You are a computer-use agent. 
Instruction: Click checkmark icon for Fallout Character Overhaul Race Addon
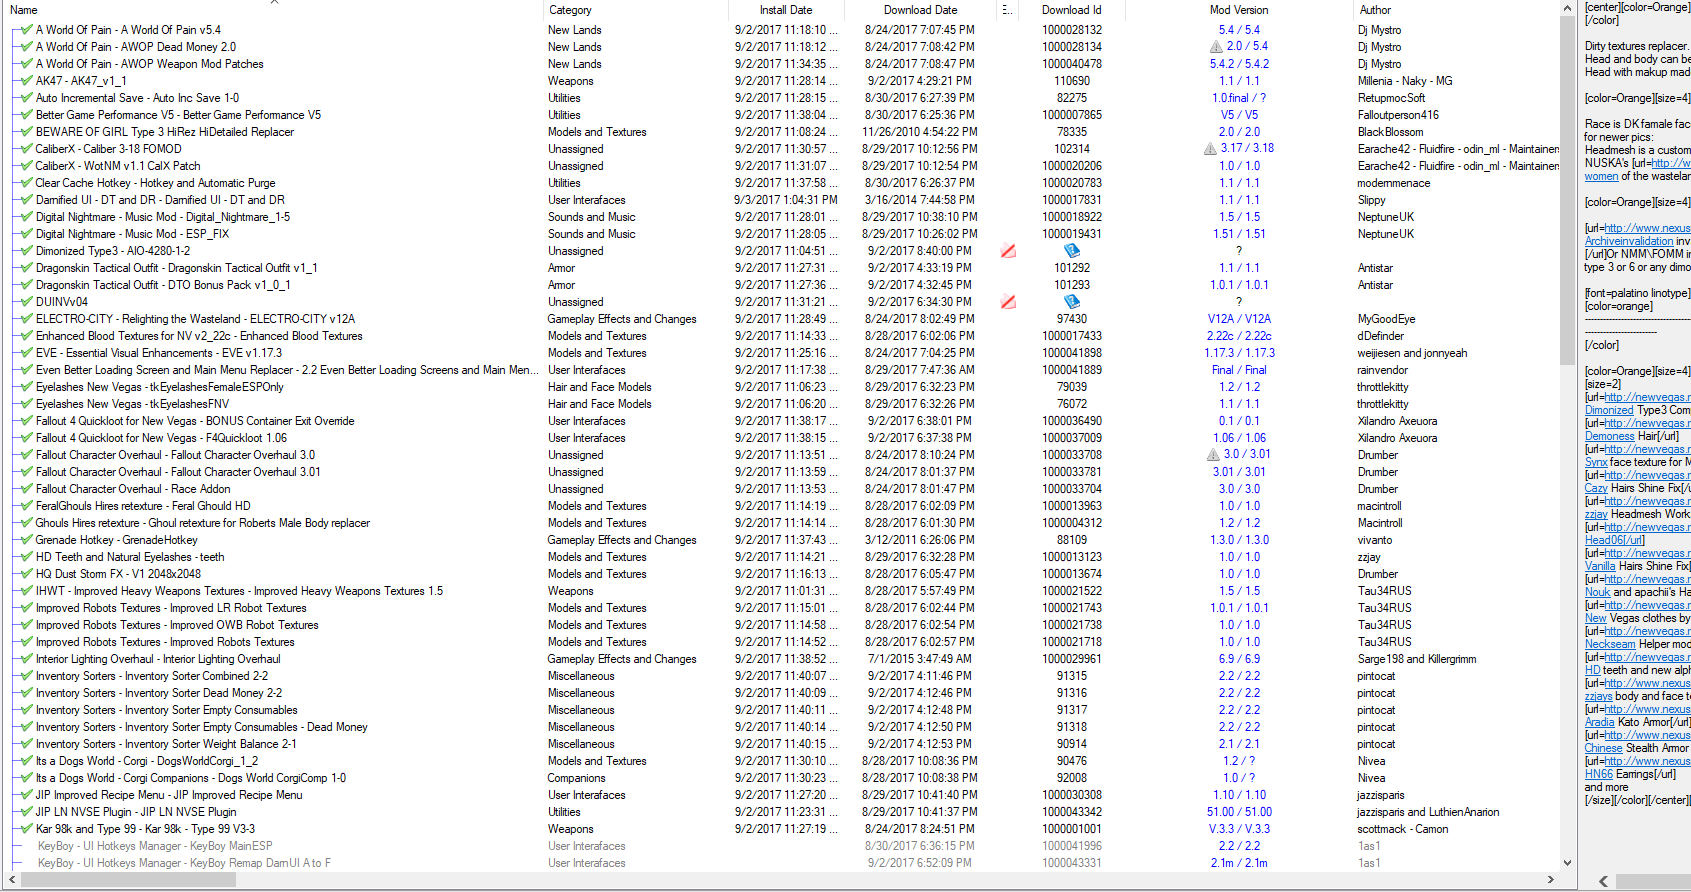pos(26,489)
